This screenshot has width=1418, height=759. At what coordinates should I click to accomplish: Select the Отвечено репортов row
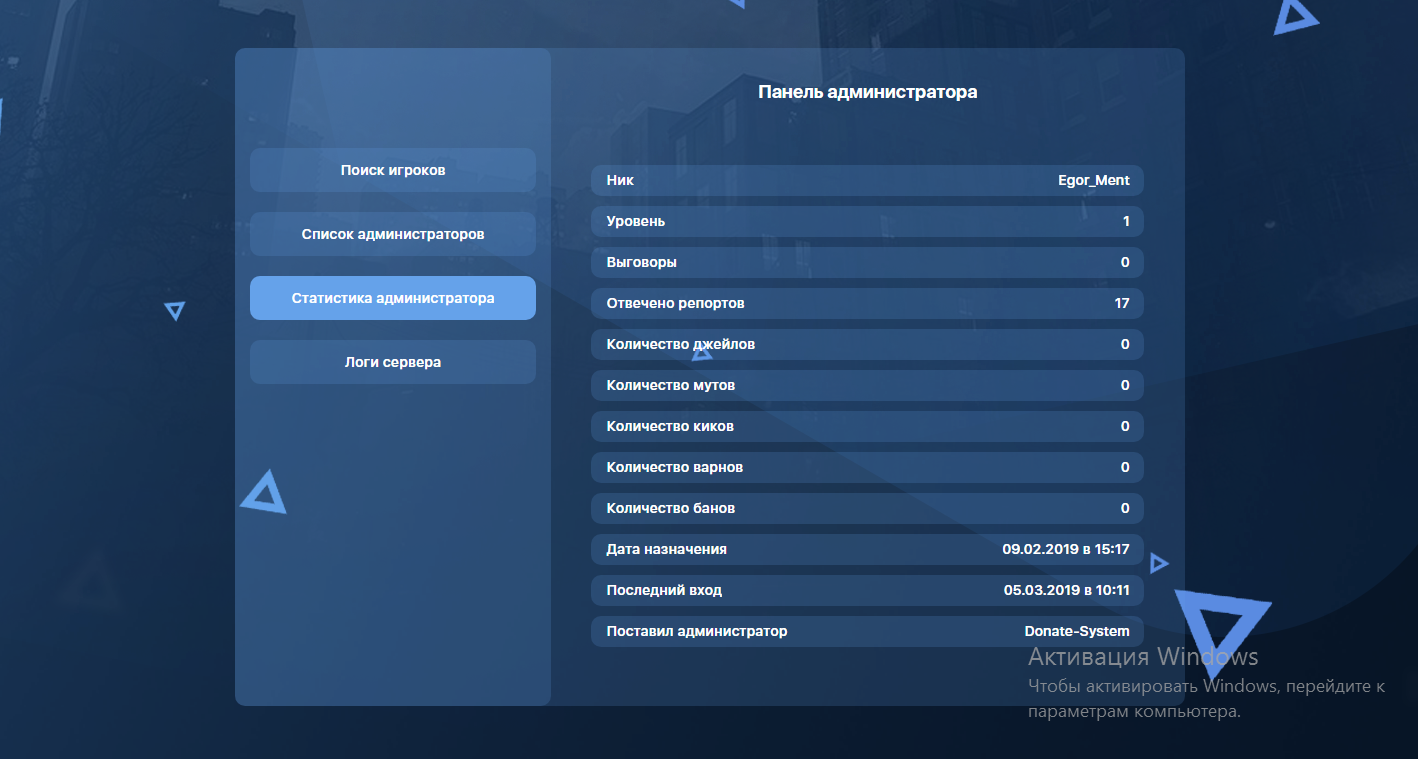pos(867,303)
